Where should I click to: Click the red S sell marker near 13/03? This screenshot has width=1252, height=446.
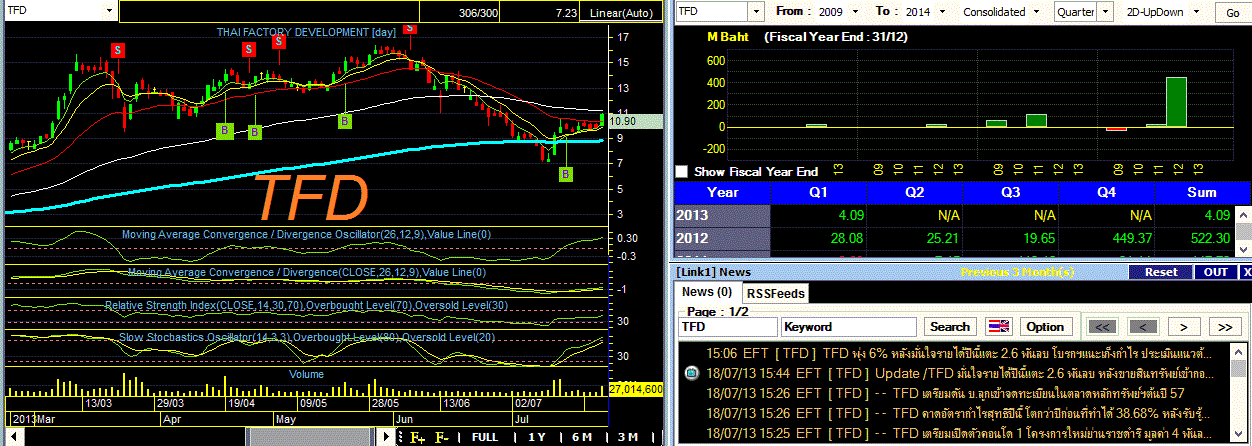[x=118, y=49]
